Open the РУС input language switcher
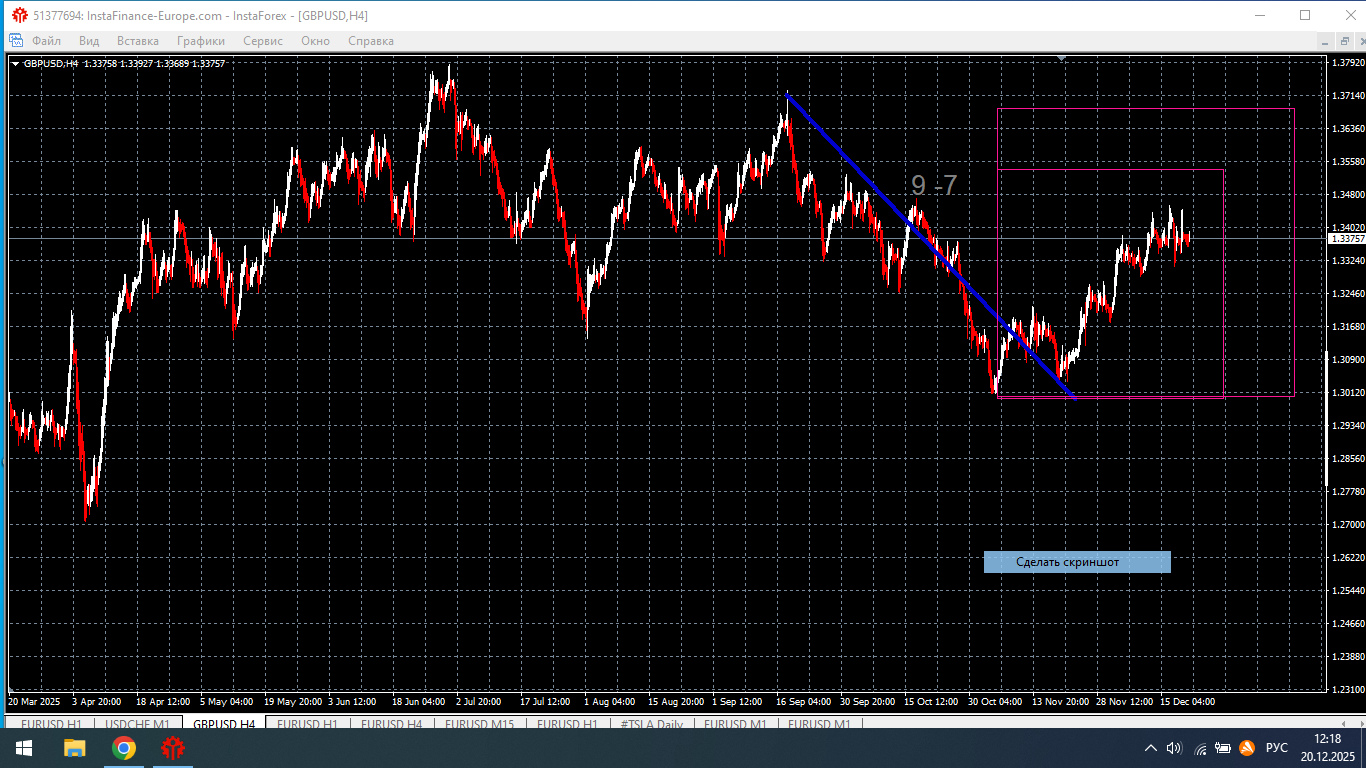The width and height of the screenshot is (1366, 768). pyautogui.click(x=1277, y=748)
